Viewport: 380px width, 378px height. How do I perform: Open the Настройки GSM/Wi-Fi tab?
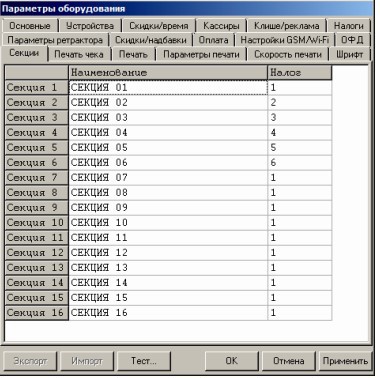[x=285, y=40]
